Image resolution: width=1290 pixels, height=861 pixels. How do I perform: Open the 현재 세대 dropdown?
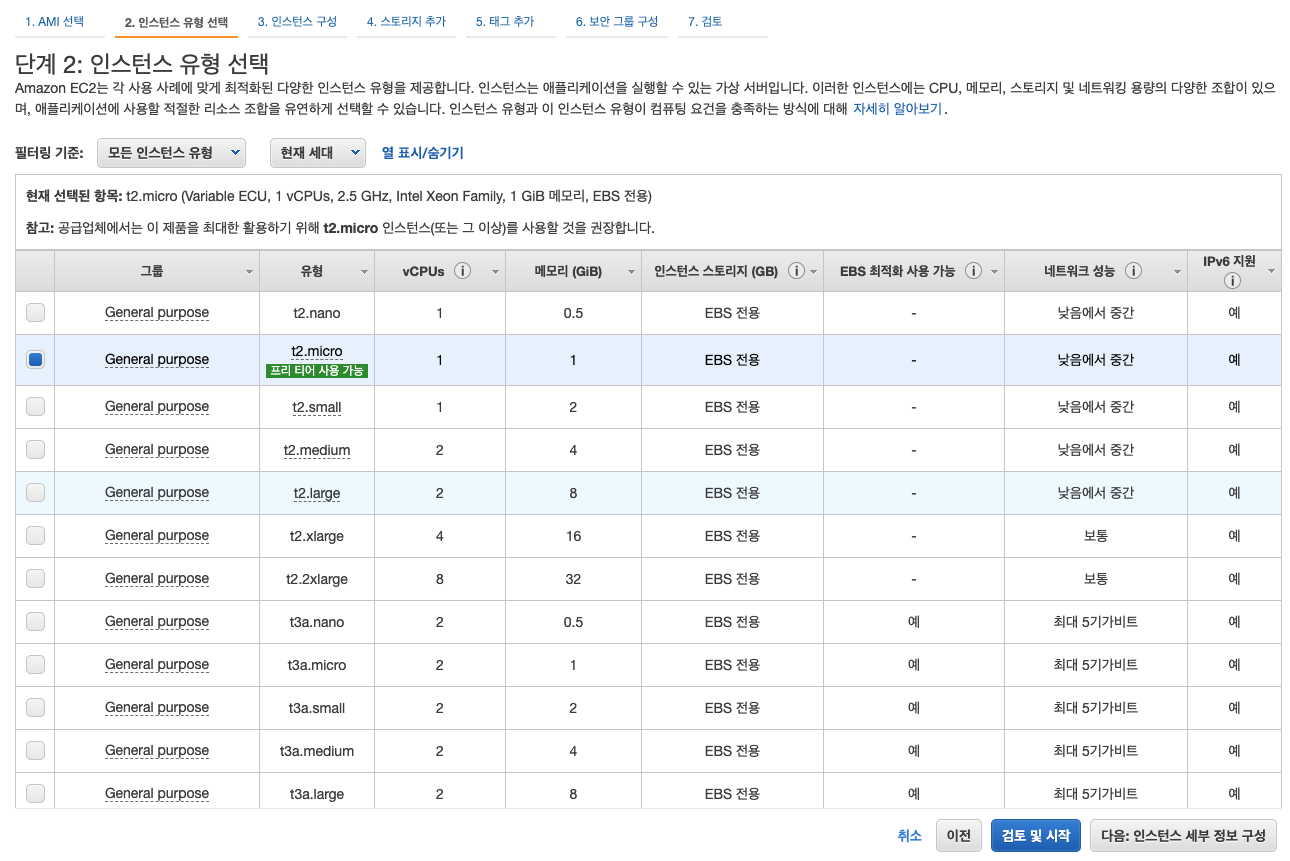[x=317, y=152]
